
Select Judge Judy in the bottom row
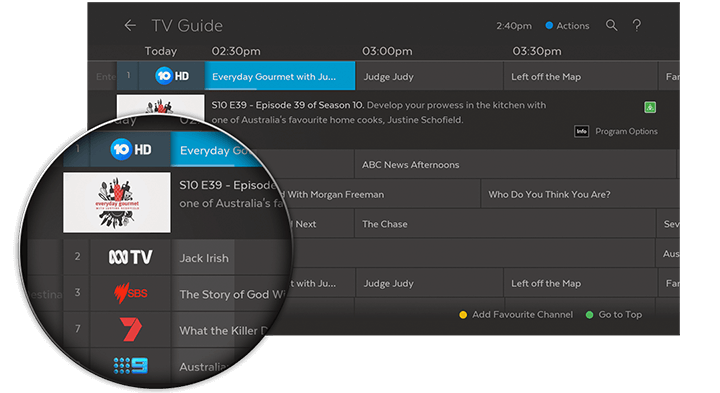pos(429,283)
